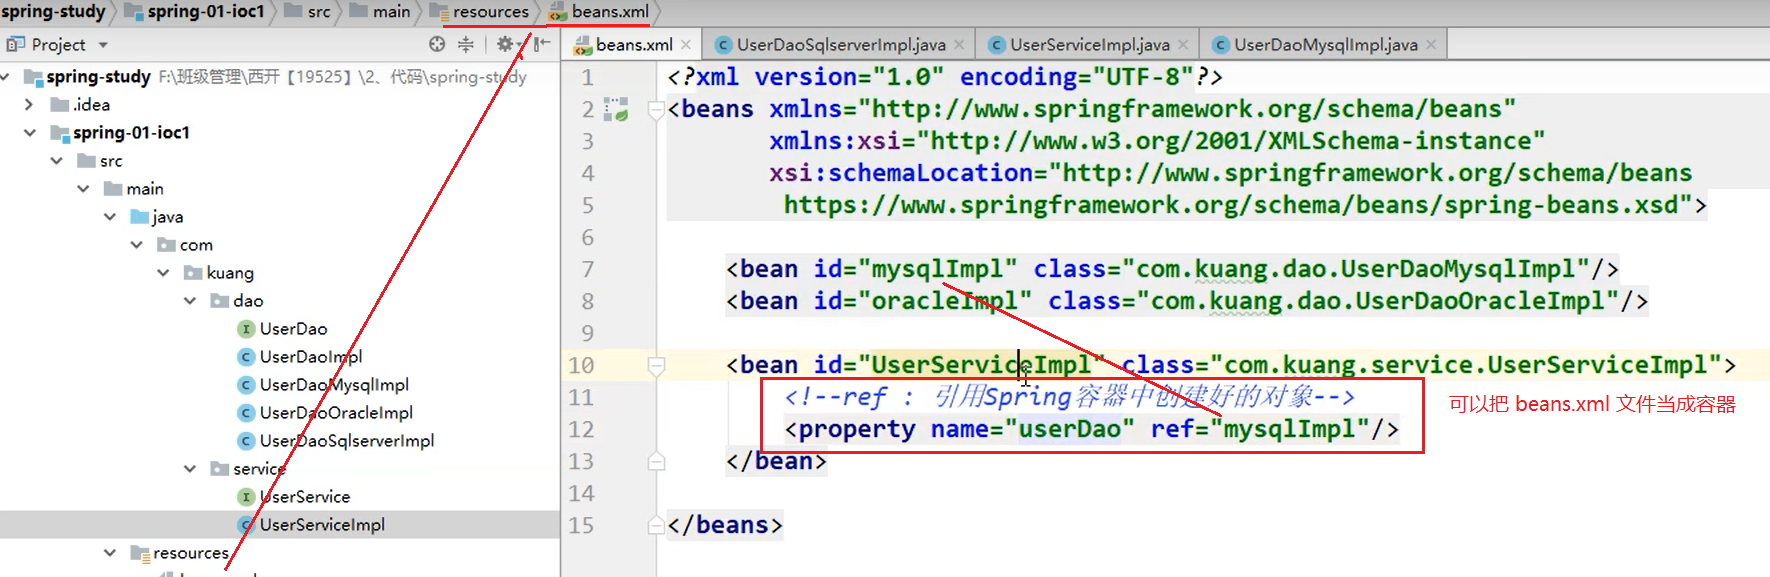This screenshot has height=577, width=1770.
Task: Hide the Project tool window
Action: tap(542, 44)
